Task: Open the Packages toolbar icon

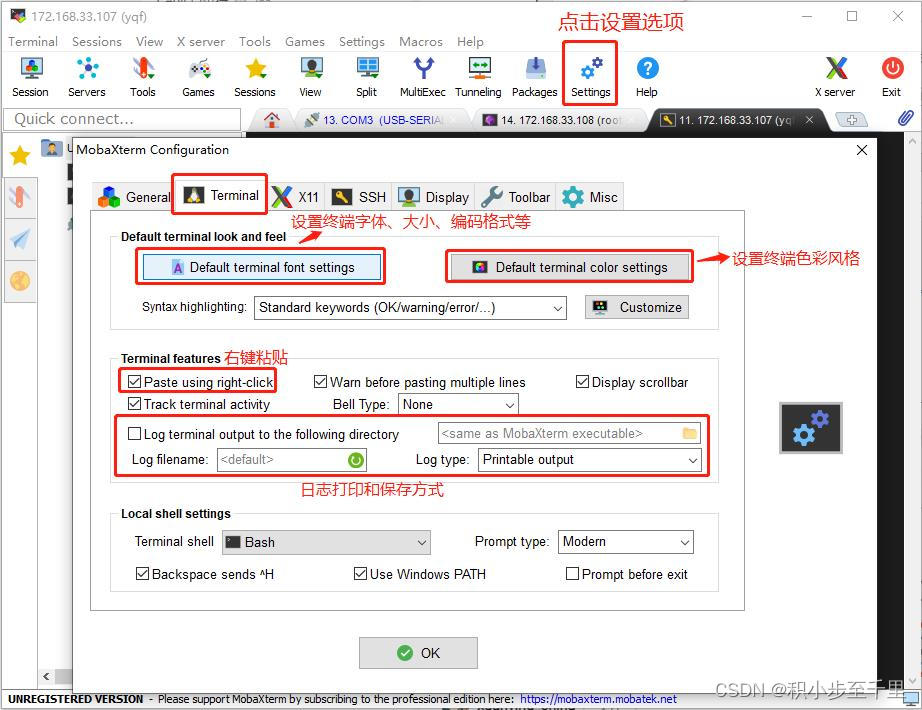Action: (535, 77)
